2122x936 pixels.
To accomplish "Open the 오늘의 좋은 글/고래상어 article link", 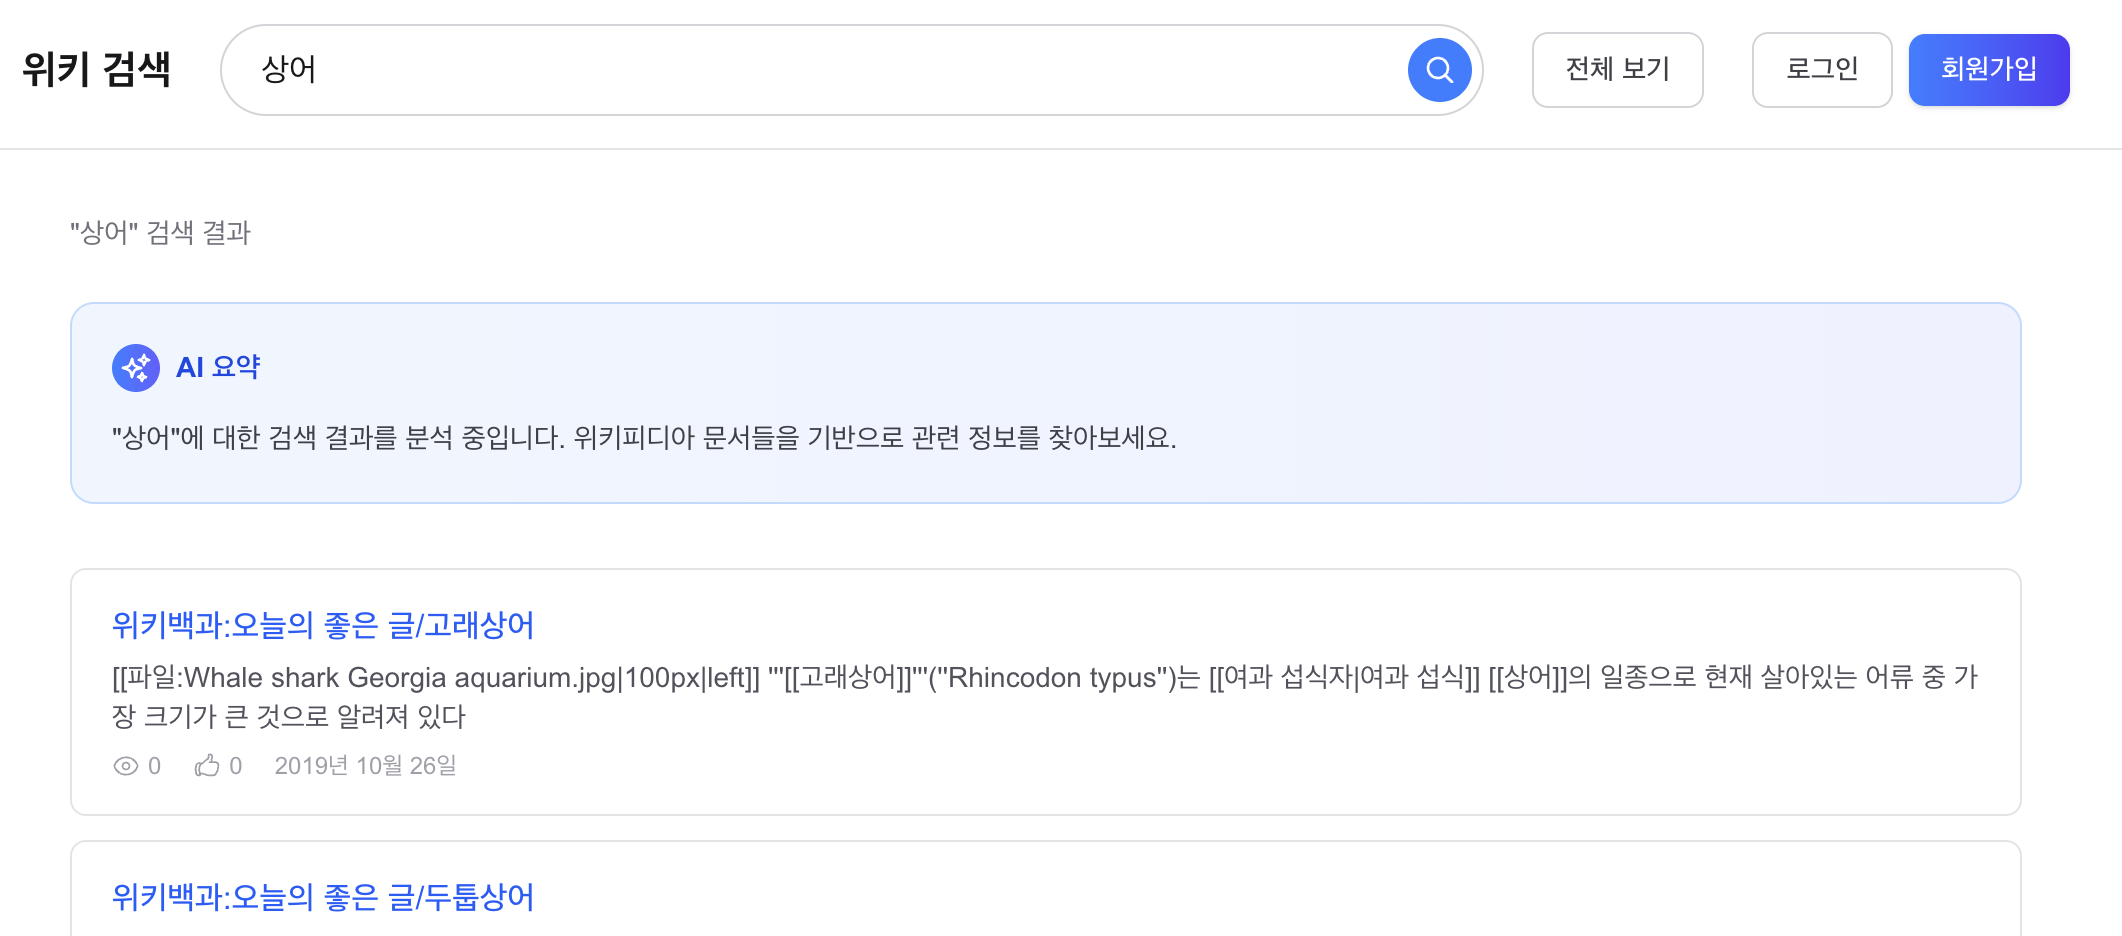I will coord(322,625).
